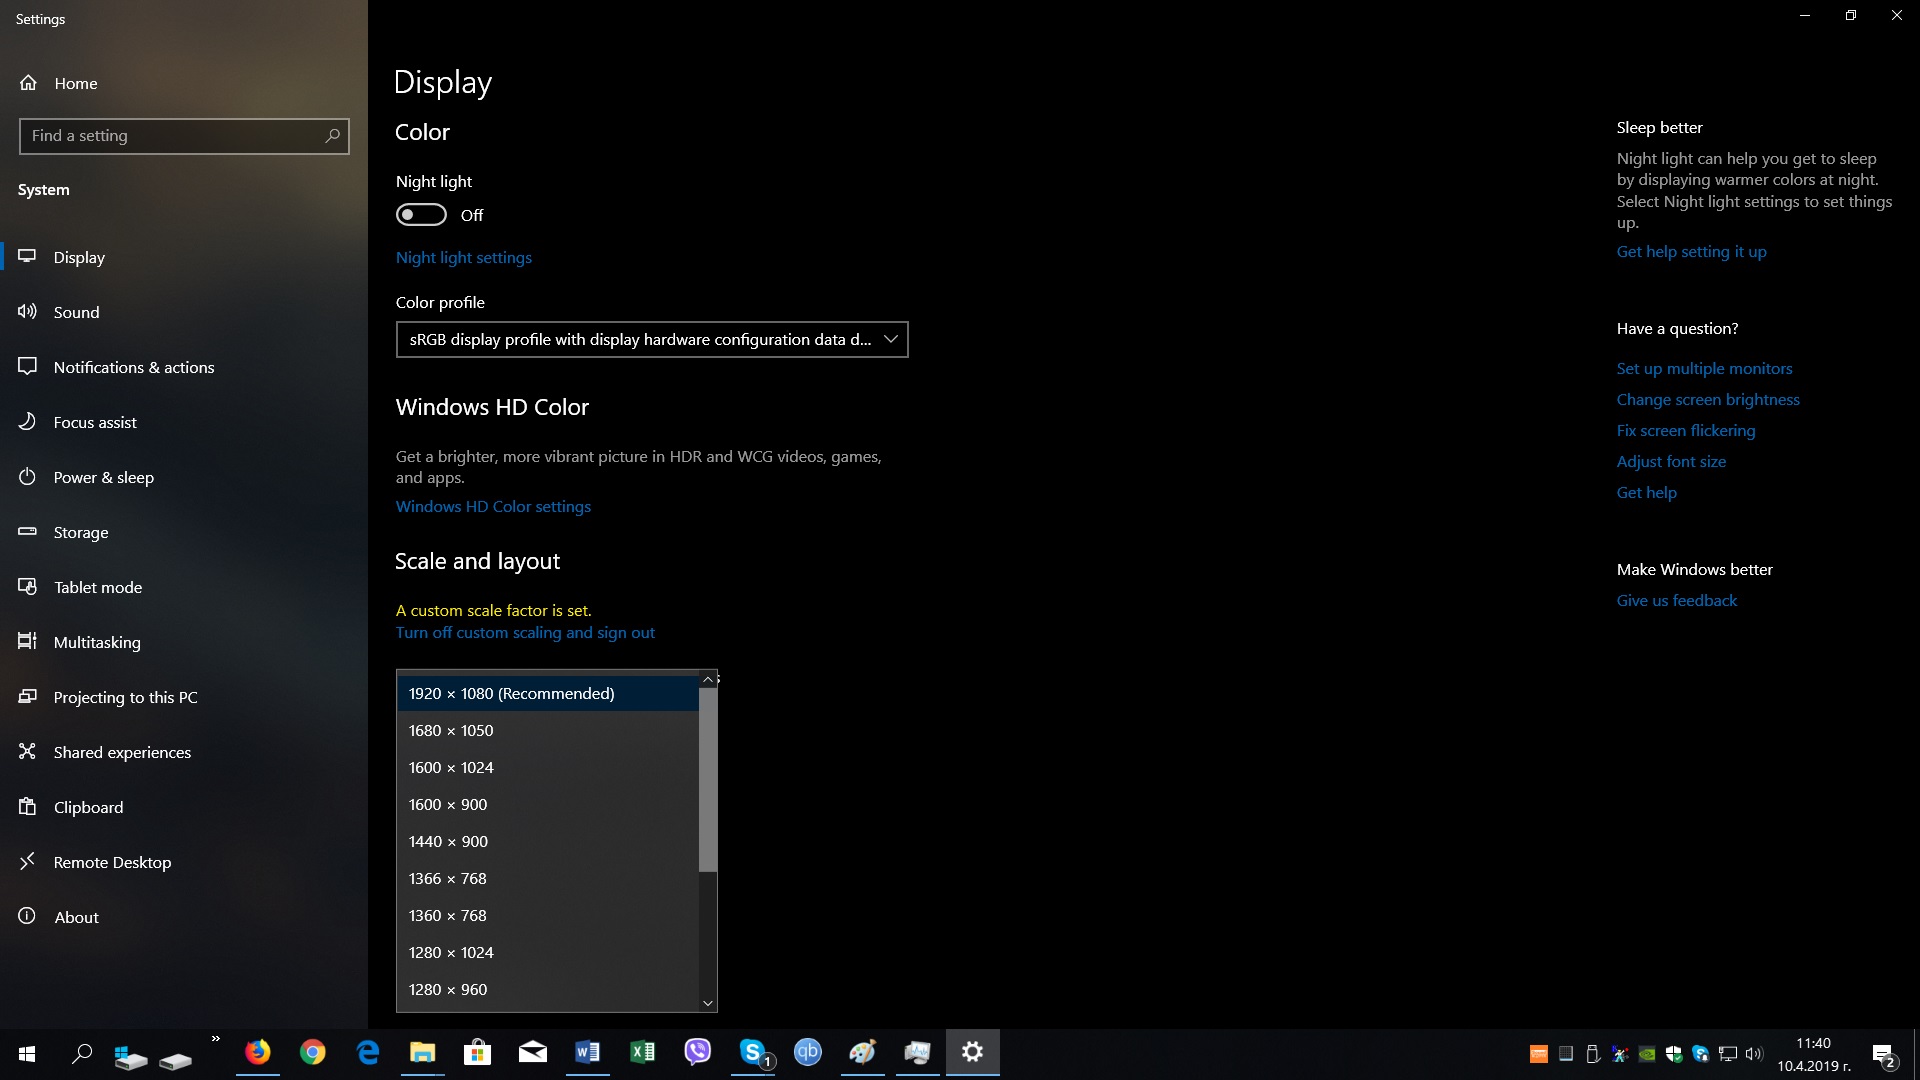
Task: Open the About page
Action: point(76,917)
